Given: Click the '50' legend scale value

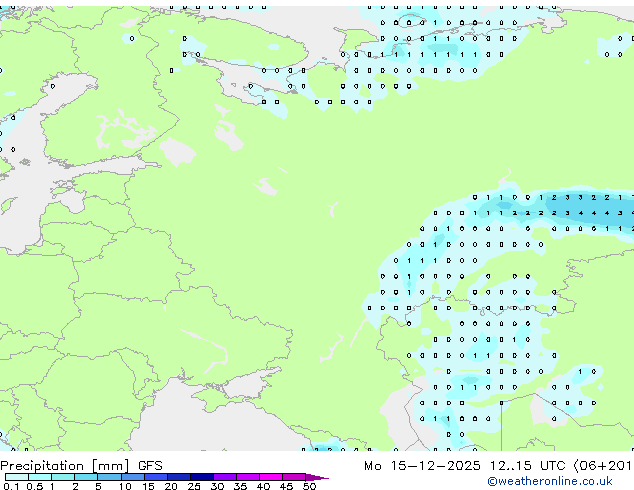Looking at the screenshot, I should [x=309, y=486].
